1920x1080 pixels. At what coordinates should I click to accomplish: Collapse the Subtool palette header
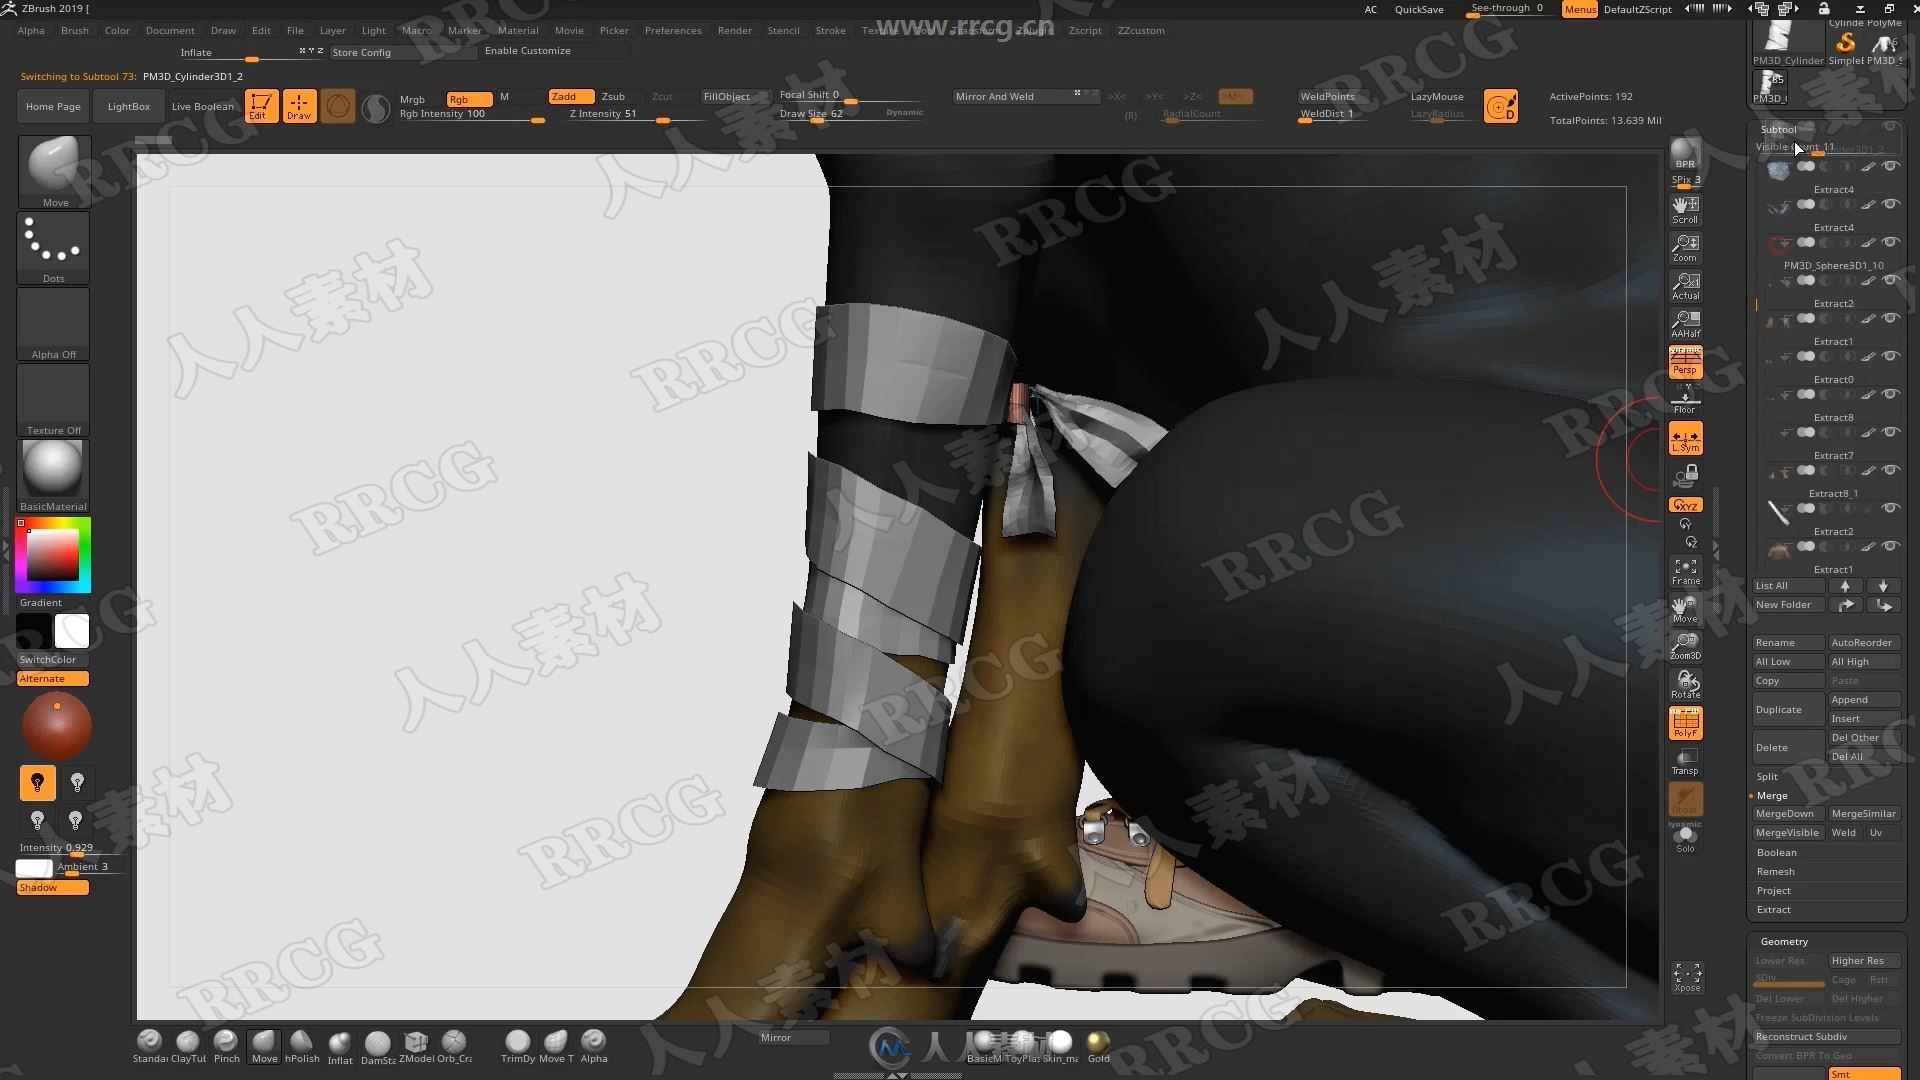pyautogui.click(x=1778, y=129)
